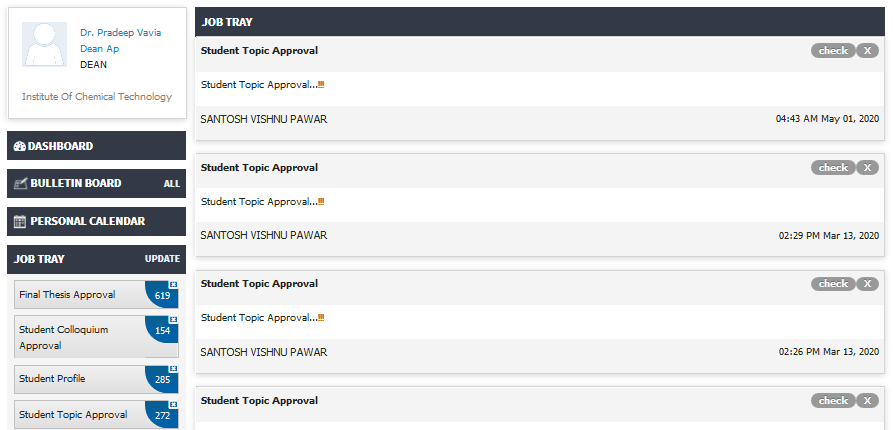Dismiss the 02:29 PM Mar 13 job
The width and height of the screenshot is (893, 430).
pyautogui.click(x=867, y=167)
